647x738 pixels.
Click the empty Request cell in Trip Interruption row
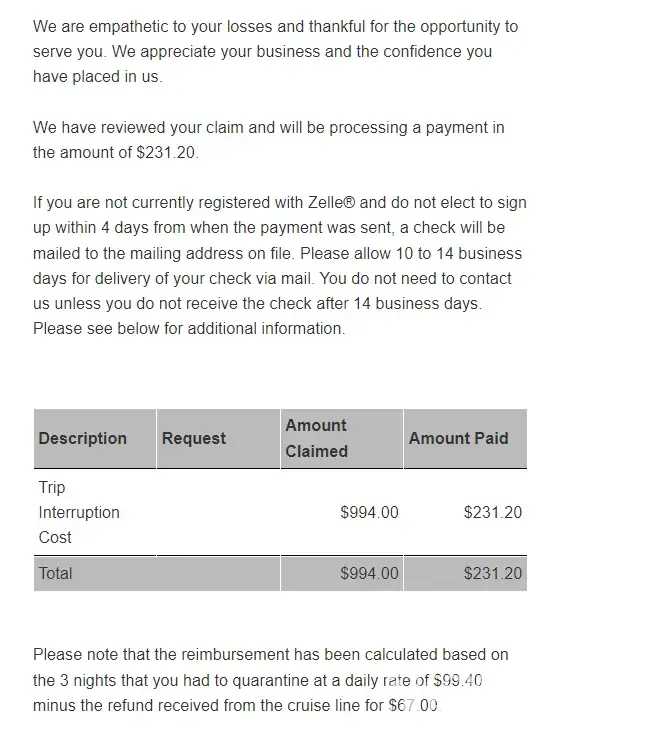[217, 512]
